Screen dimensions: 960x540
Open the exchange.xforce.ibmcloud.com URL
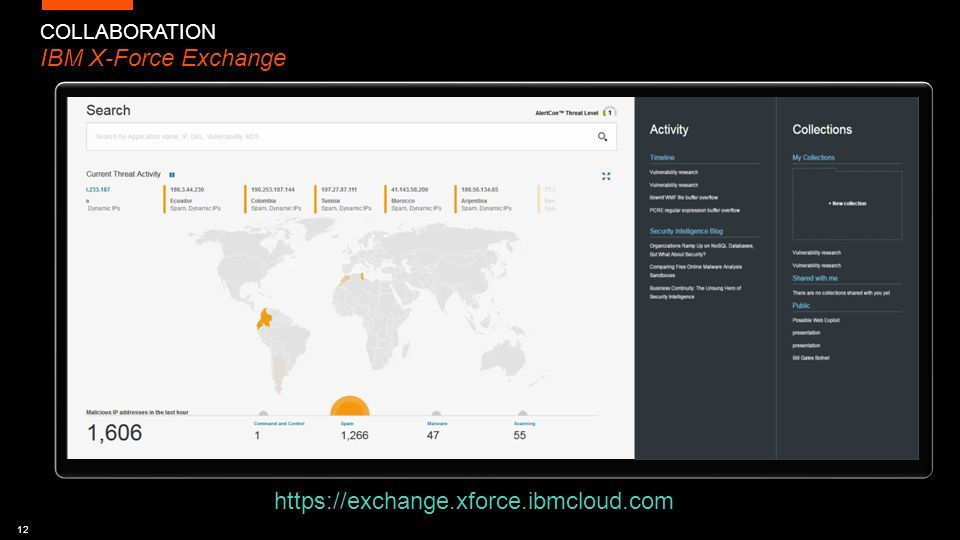coord(474,501)
